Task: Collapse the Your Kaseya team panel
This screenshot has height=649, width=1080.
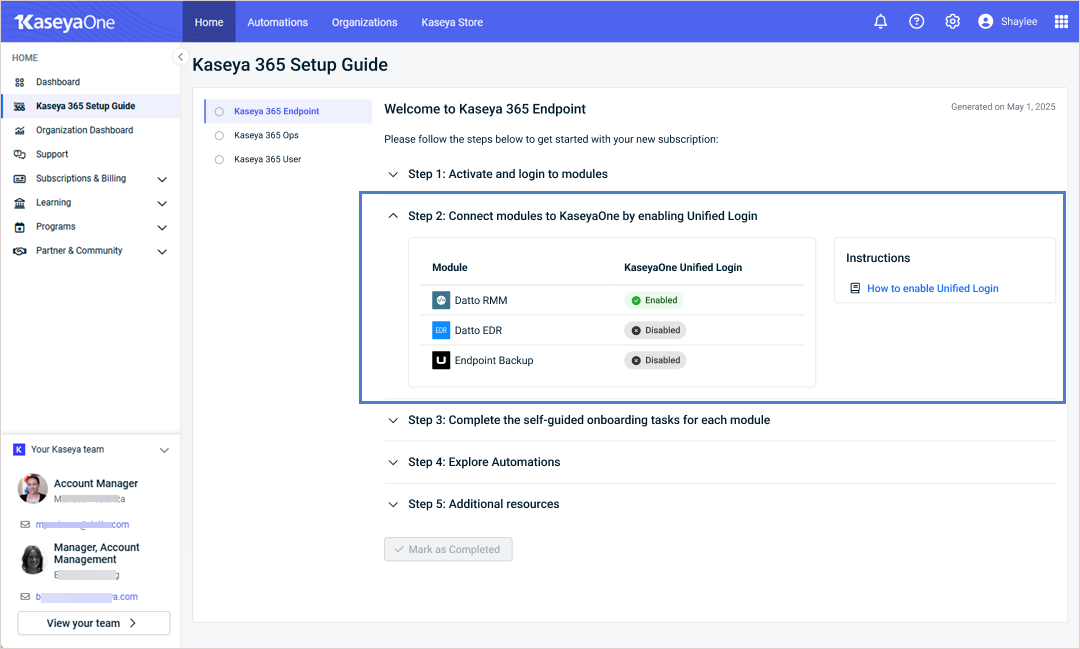Action: click(164, 450)
